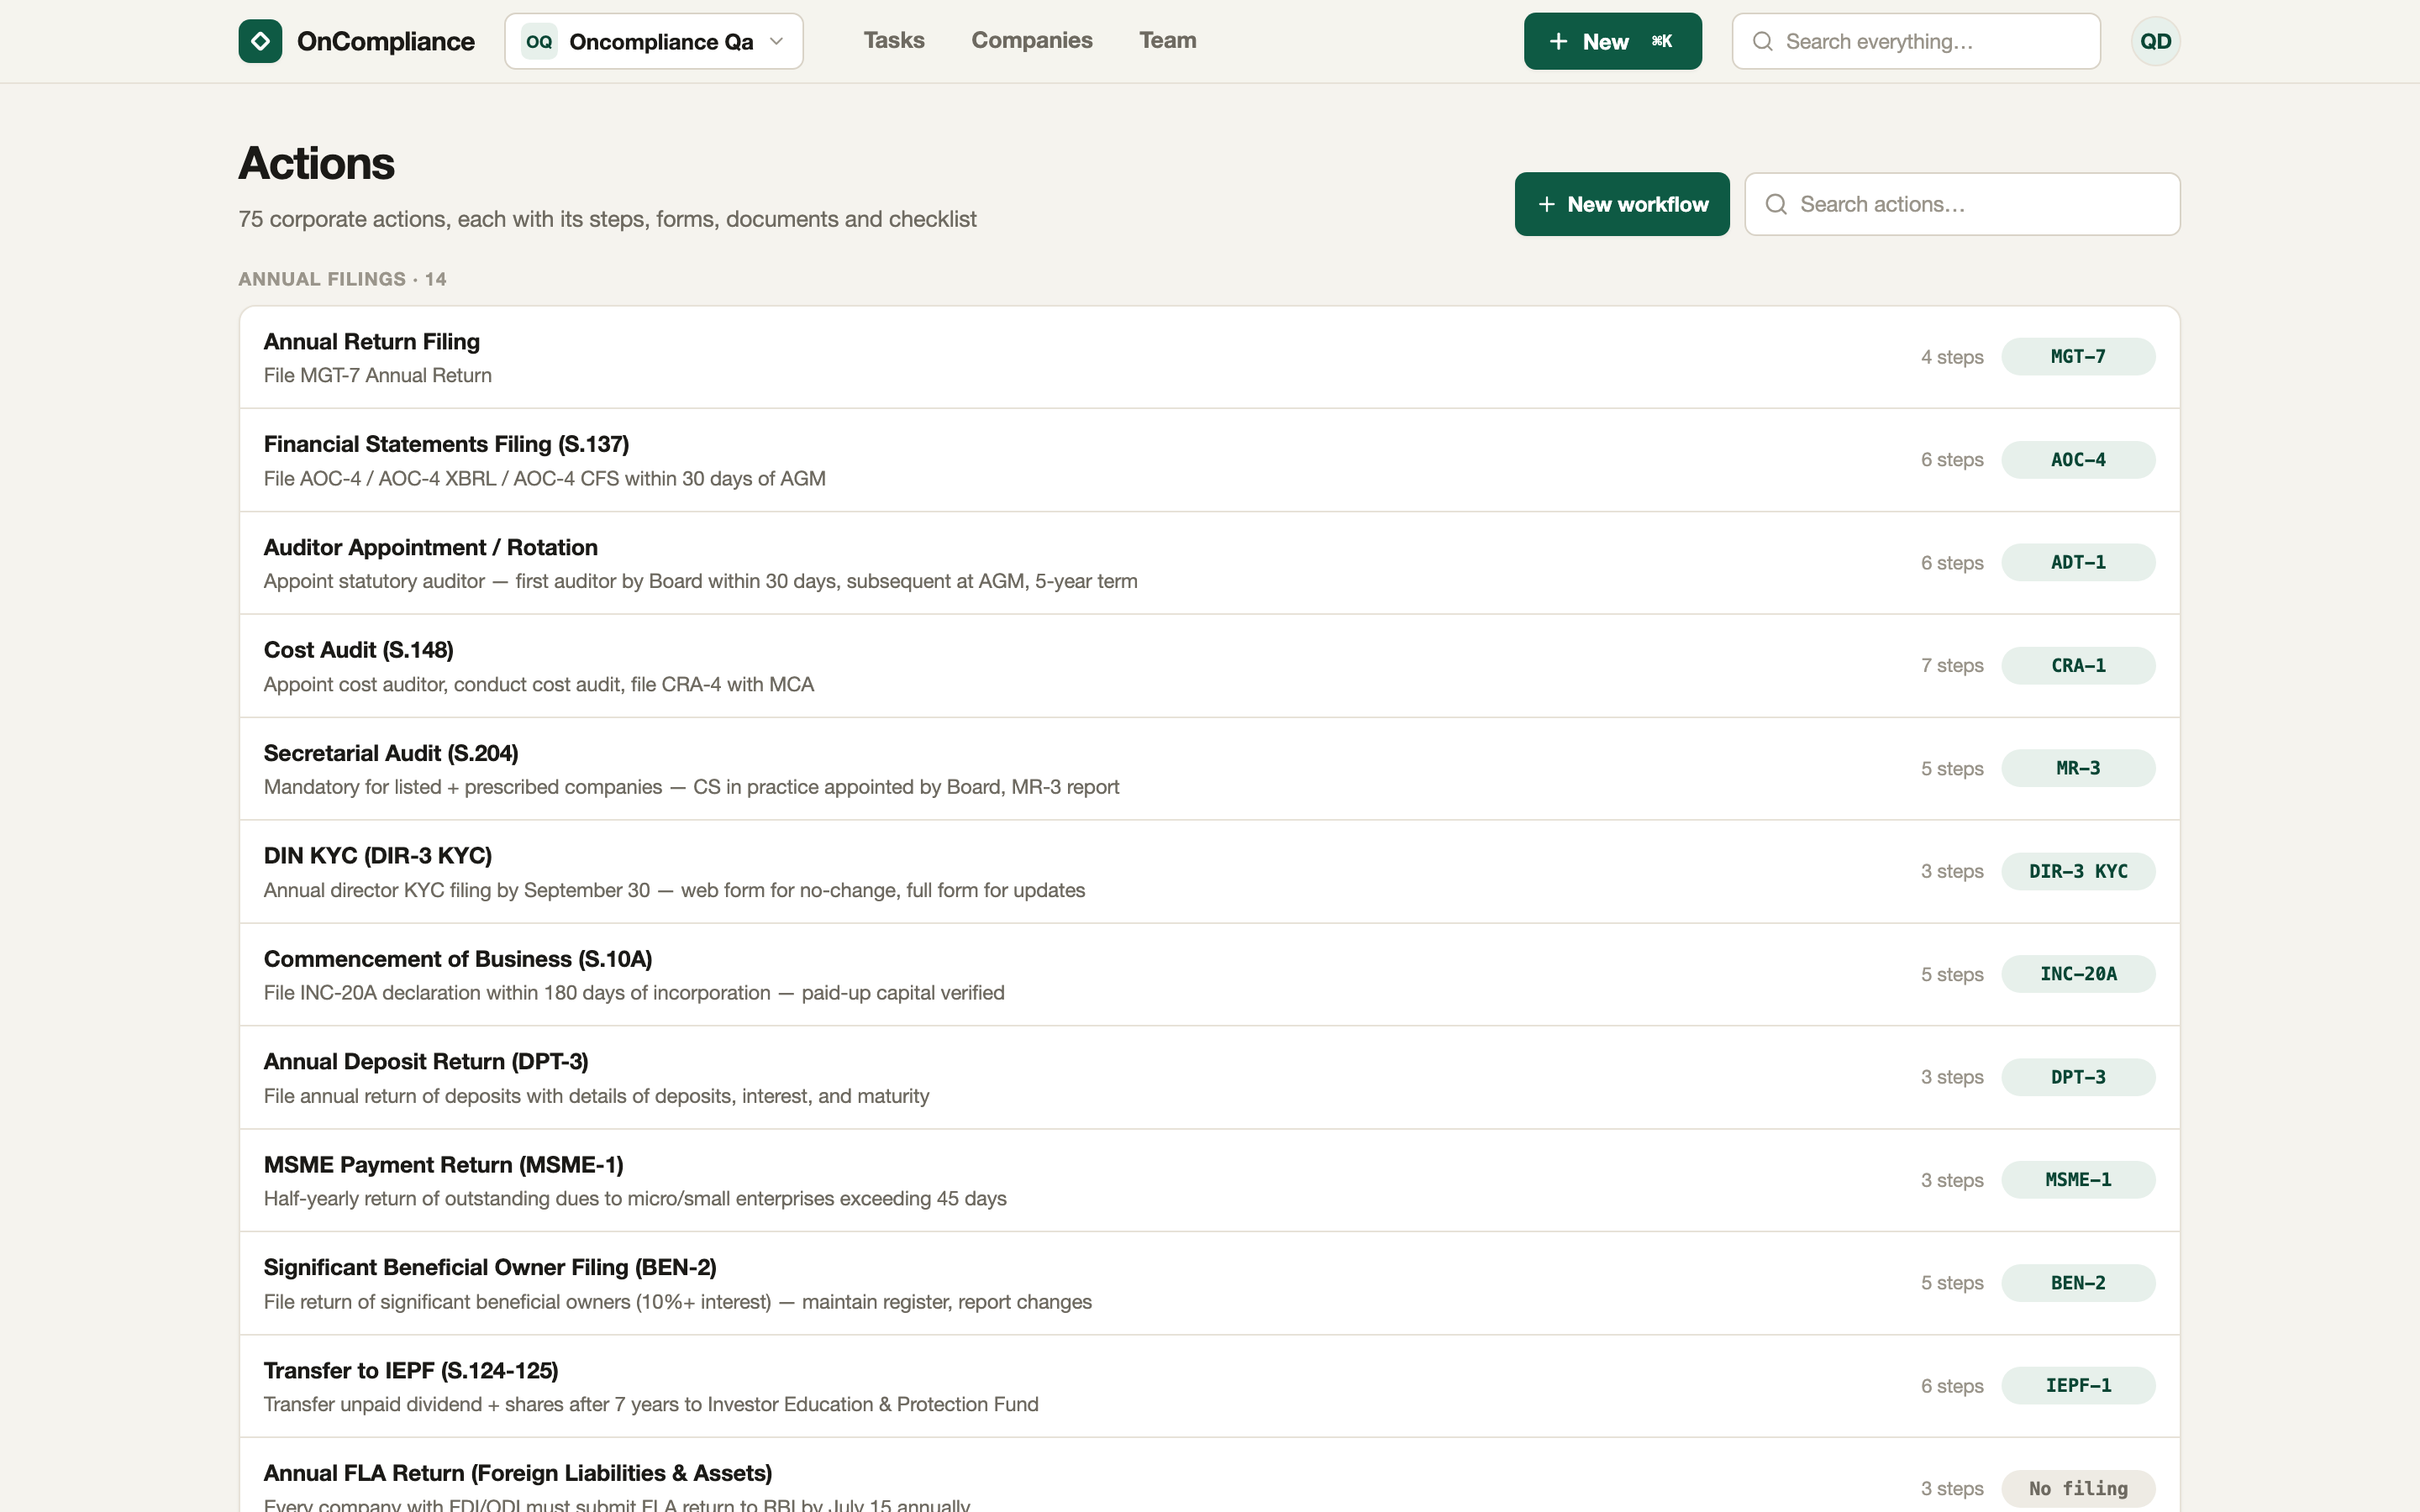Open Commencement of Business (S.10A)
The height and width of the screenshot is (1512, 2420).
(x=1209, y=975)
